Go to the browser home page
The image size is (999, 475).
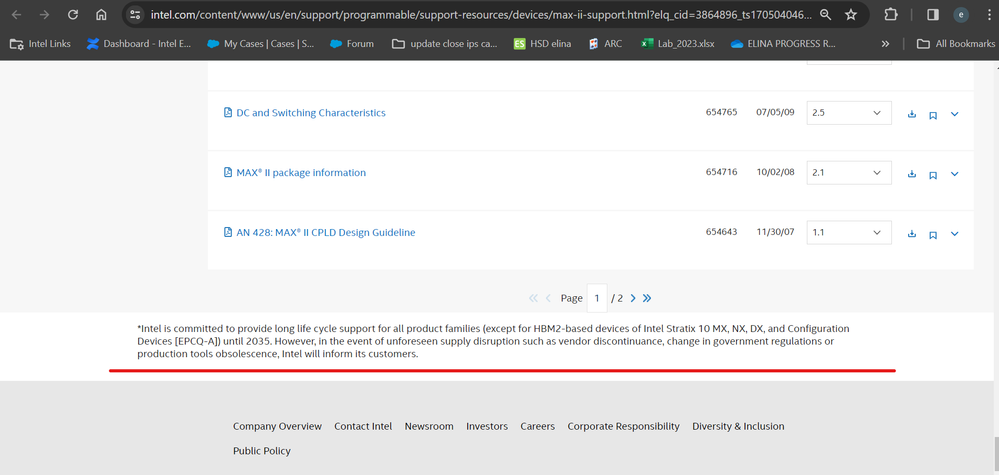[x=101, y=15]
